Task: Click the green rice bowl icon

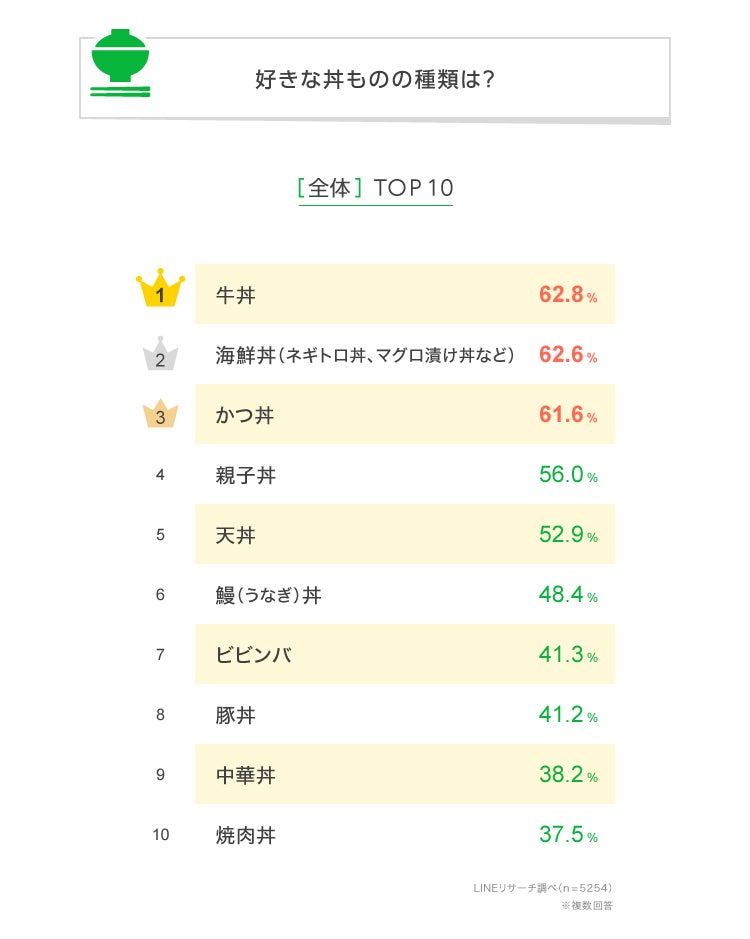Action: (120, 63)
